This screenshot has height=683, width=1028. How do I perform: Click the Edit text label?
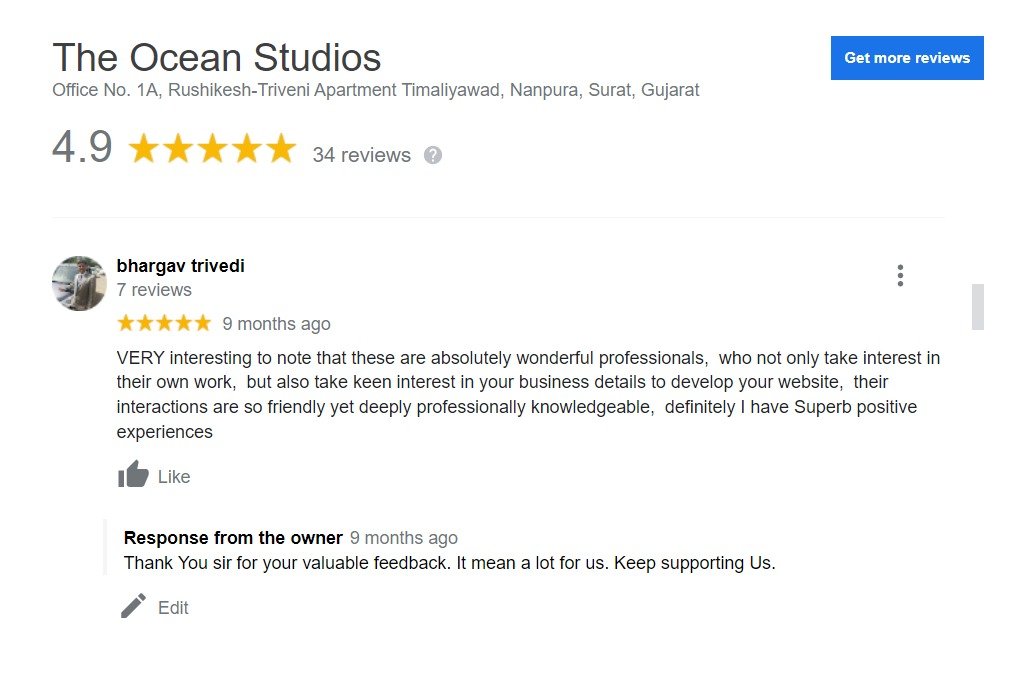pyautogui.click(x=173, y=608)
